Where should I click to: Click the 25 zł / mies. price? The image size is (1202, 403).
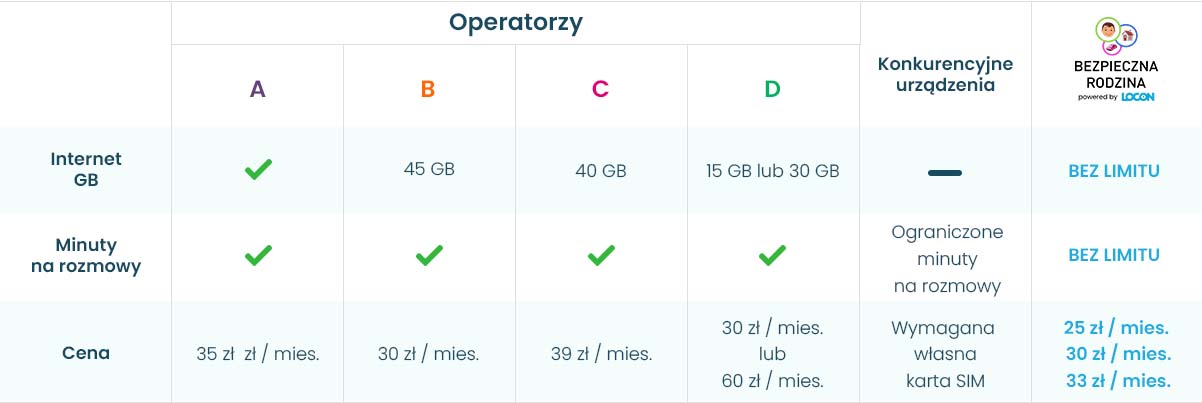1116,328
